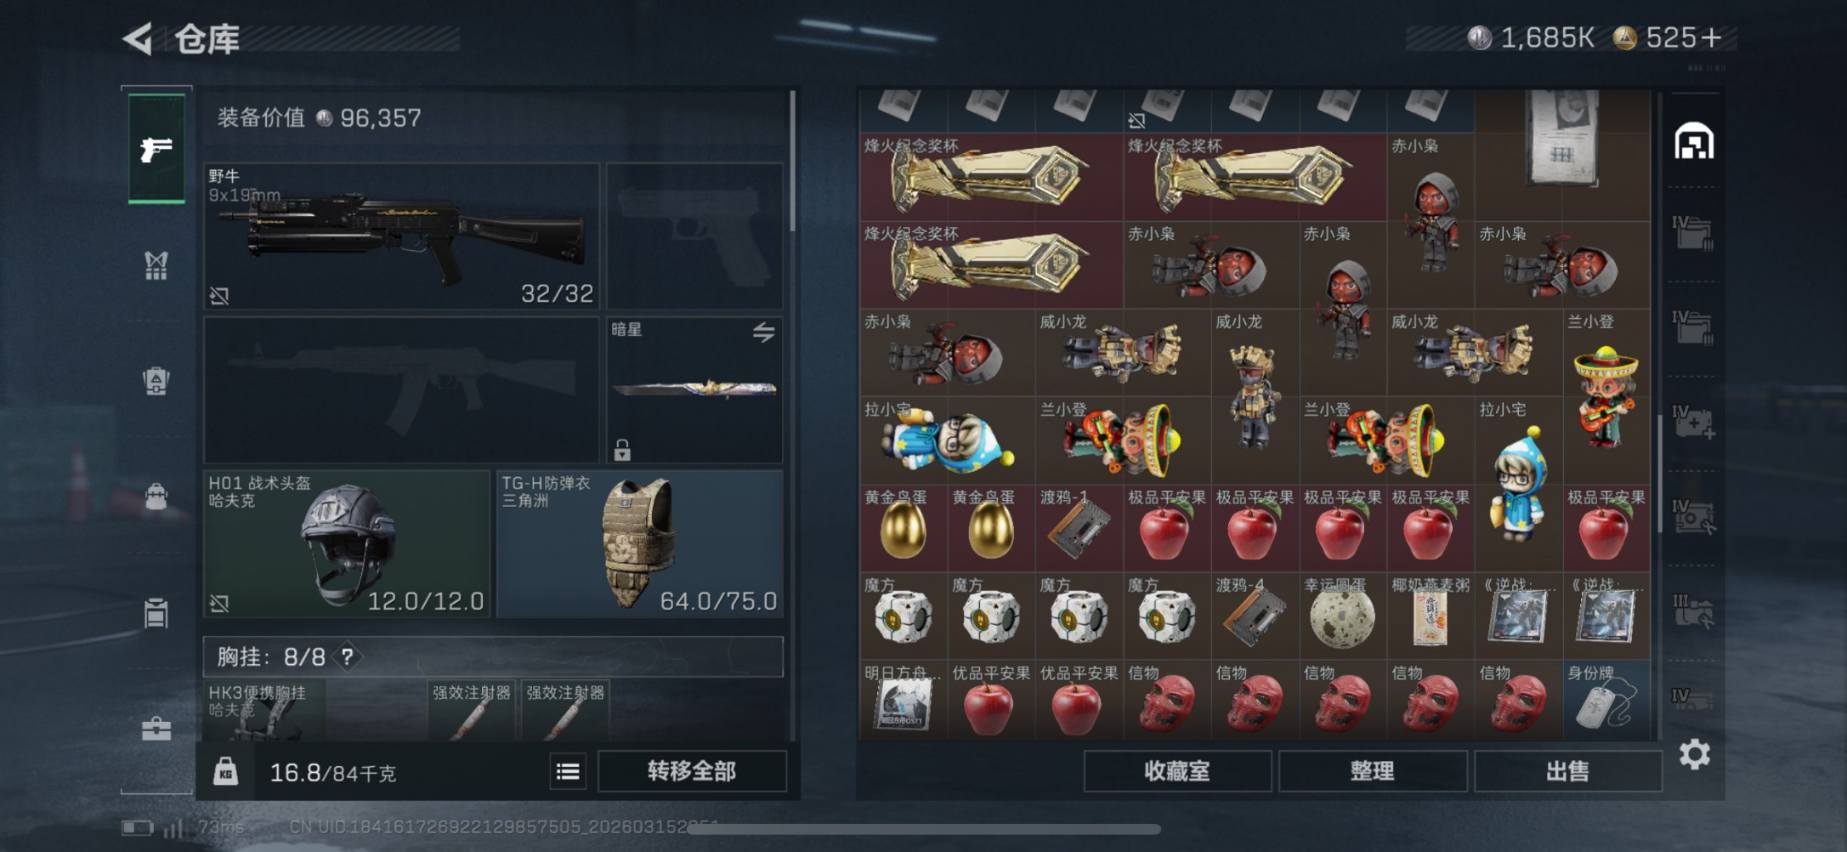This screenshot has width=1847, height=852.
Task: Click the 整理 sort button
Action: (x=1372, y=771)
